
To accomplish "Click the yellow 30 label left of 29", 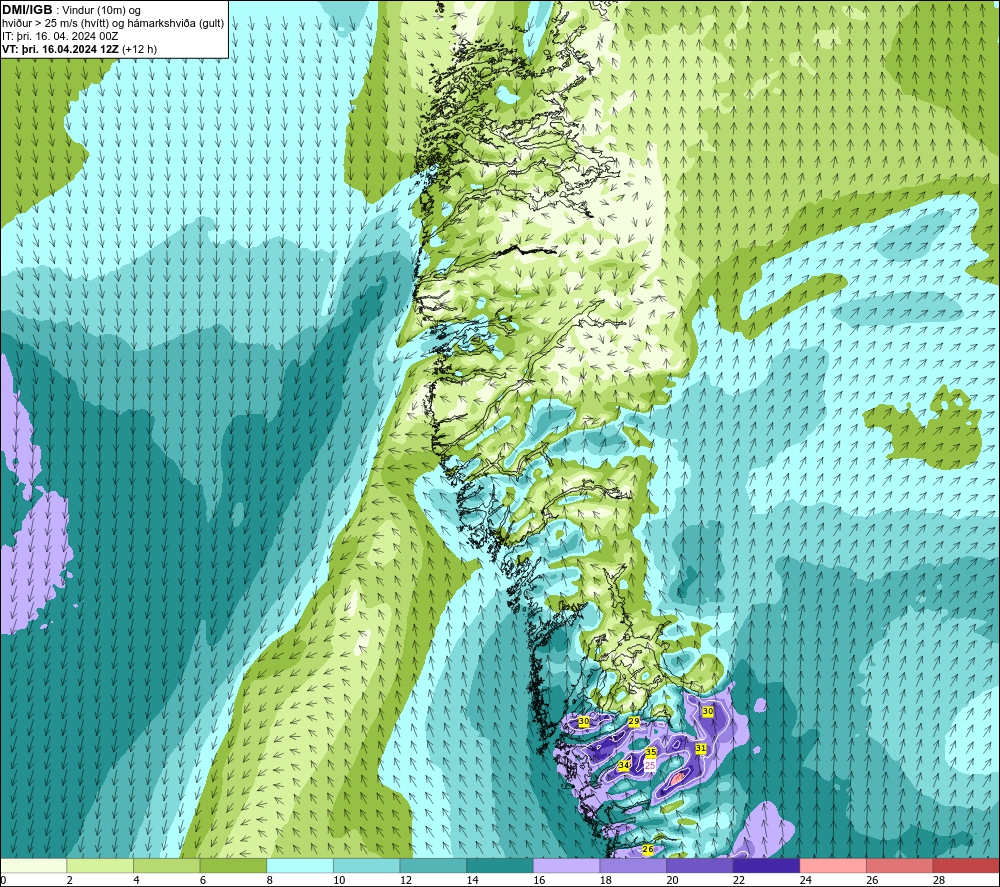I will (x=583, y=721).
